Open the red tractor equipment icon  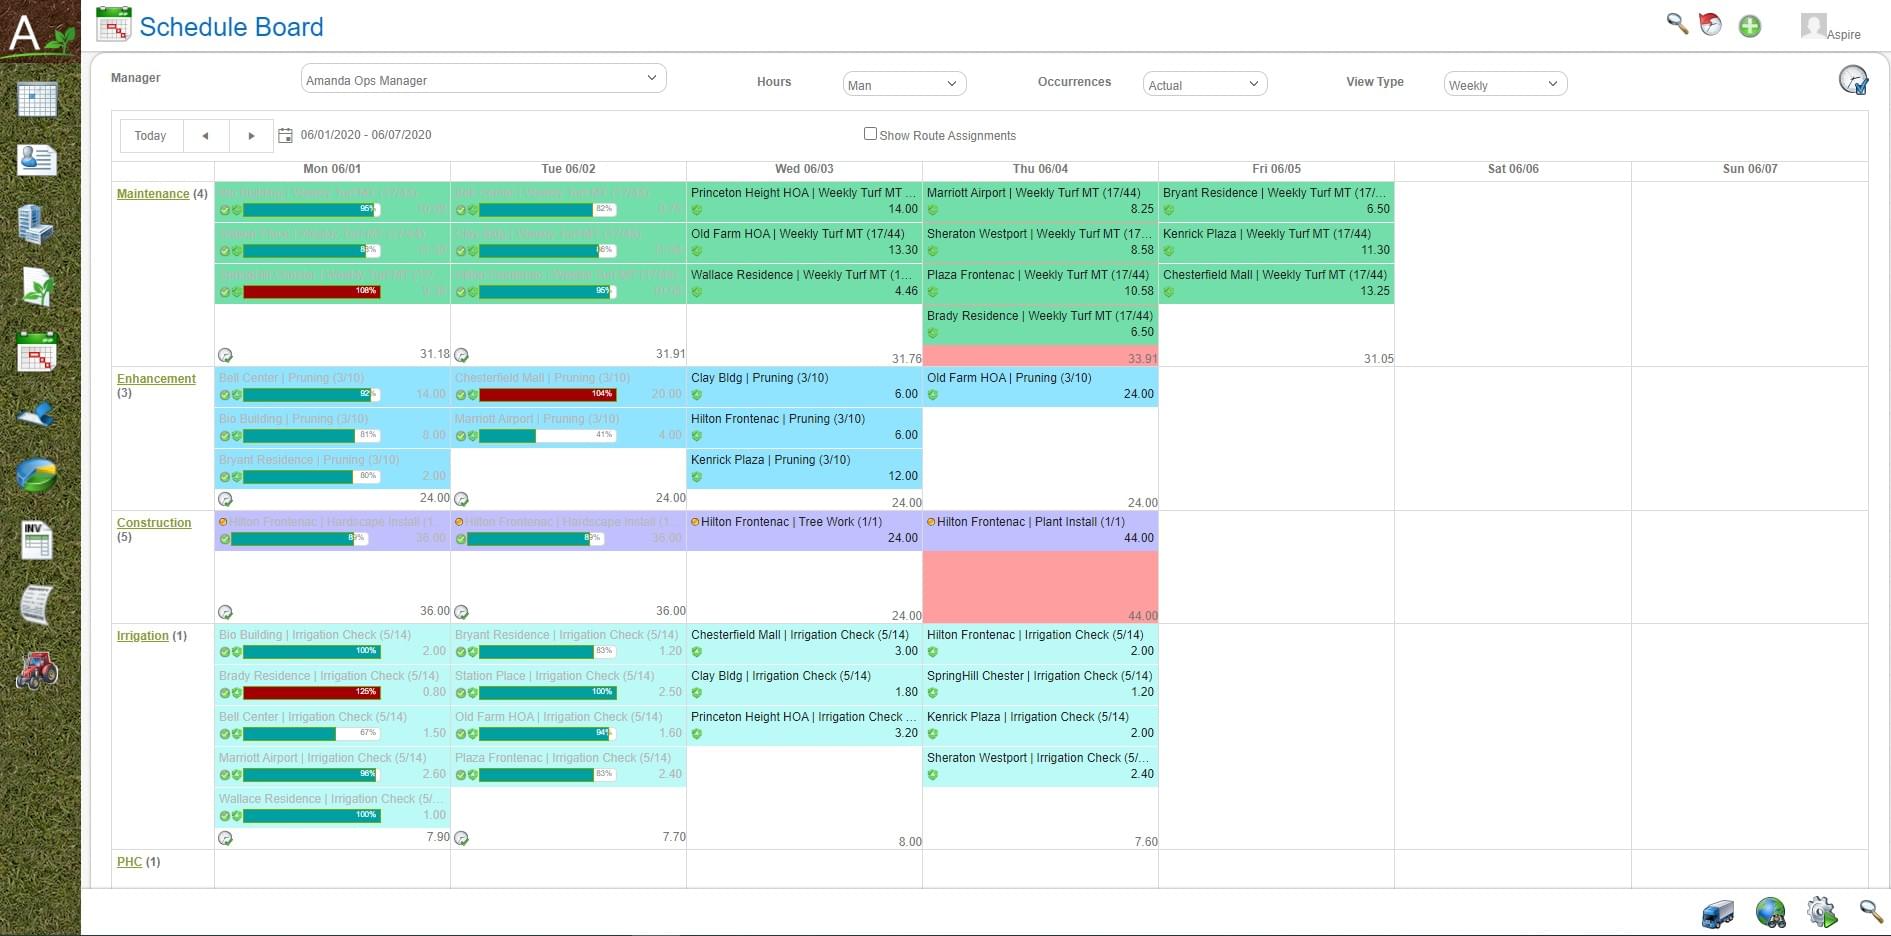pos(37,670)
